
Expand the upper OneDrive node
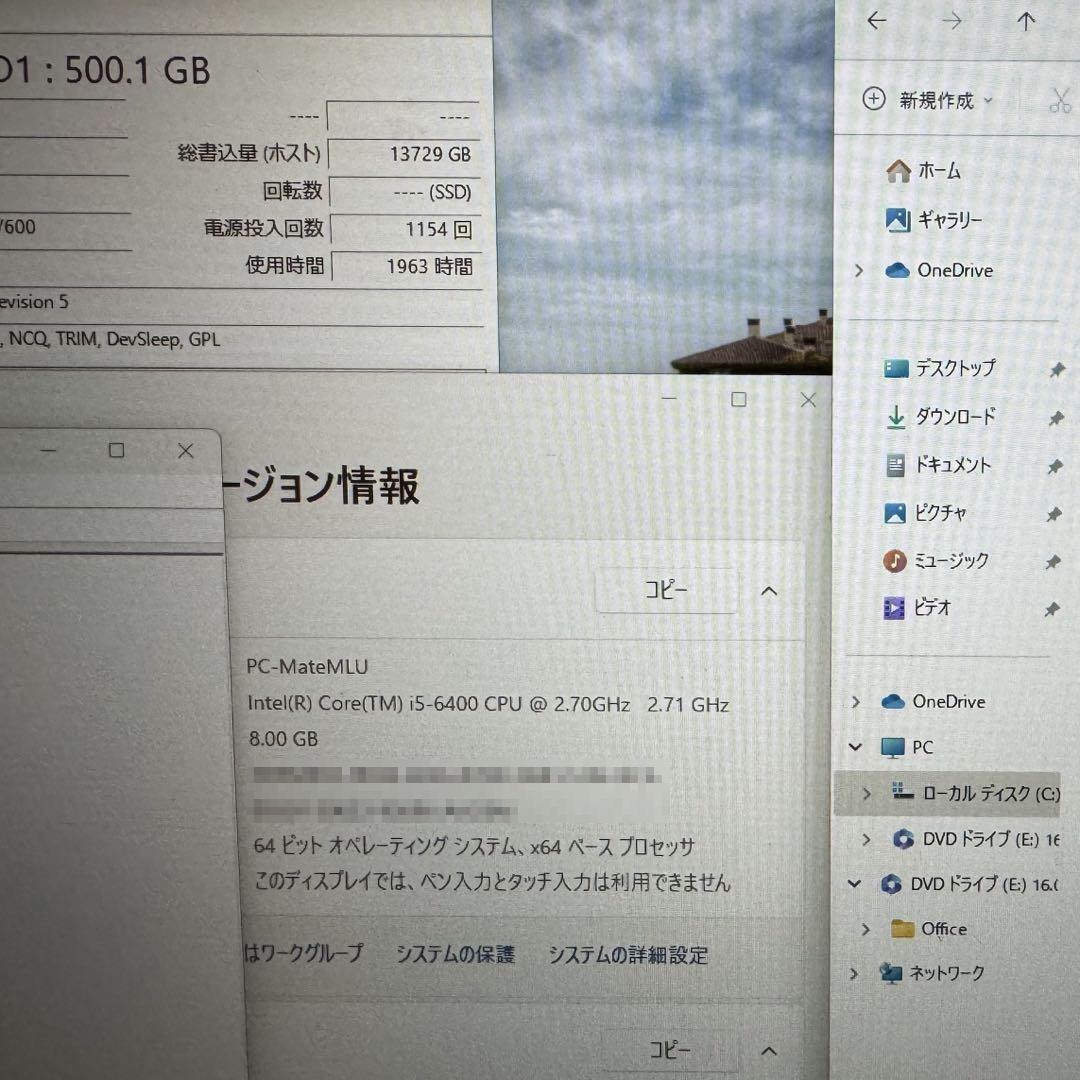pyautogui.click(x=858, y=271)
